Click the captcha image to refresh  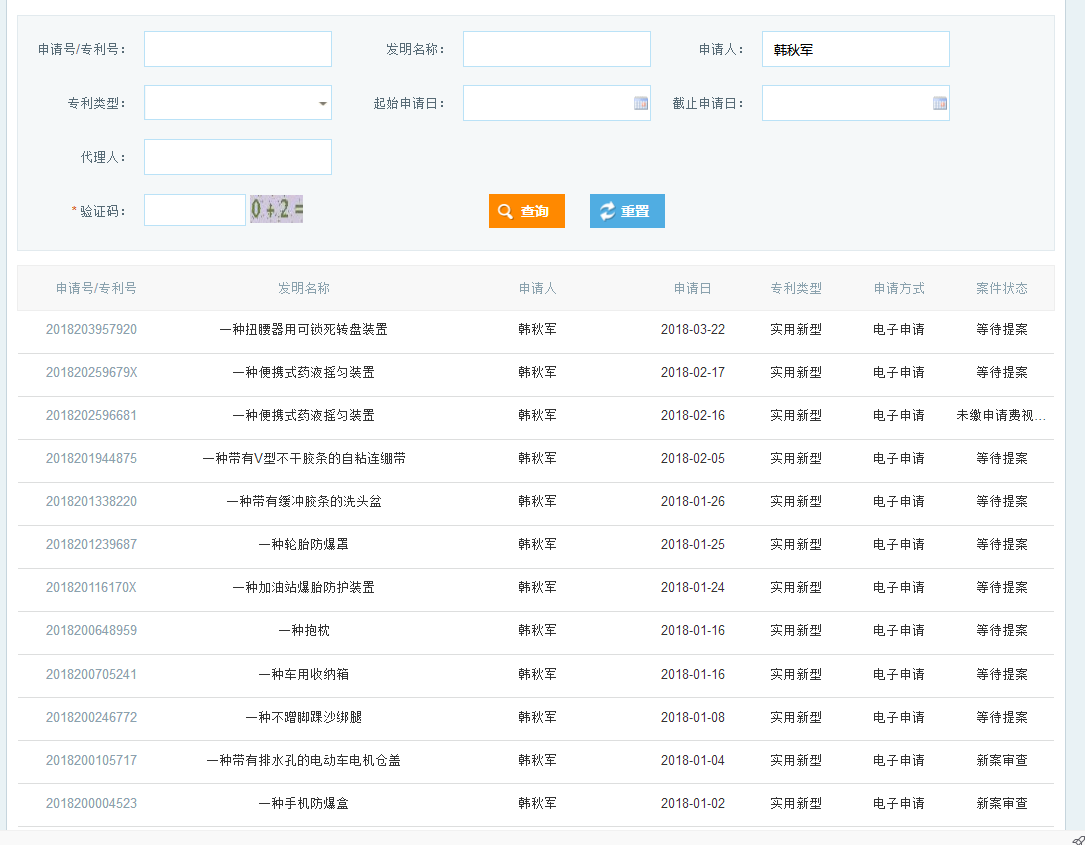tap(276, 210)
